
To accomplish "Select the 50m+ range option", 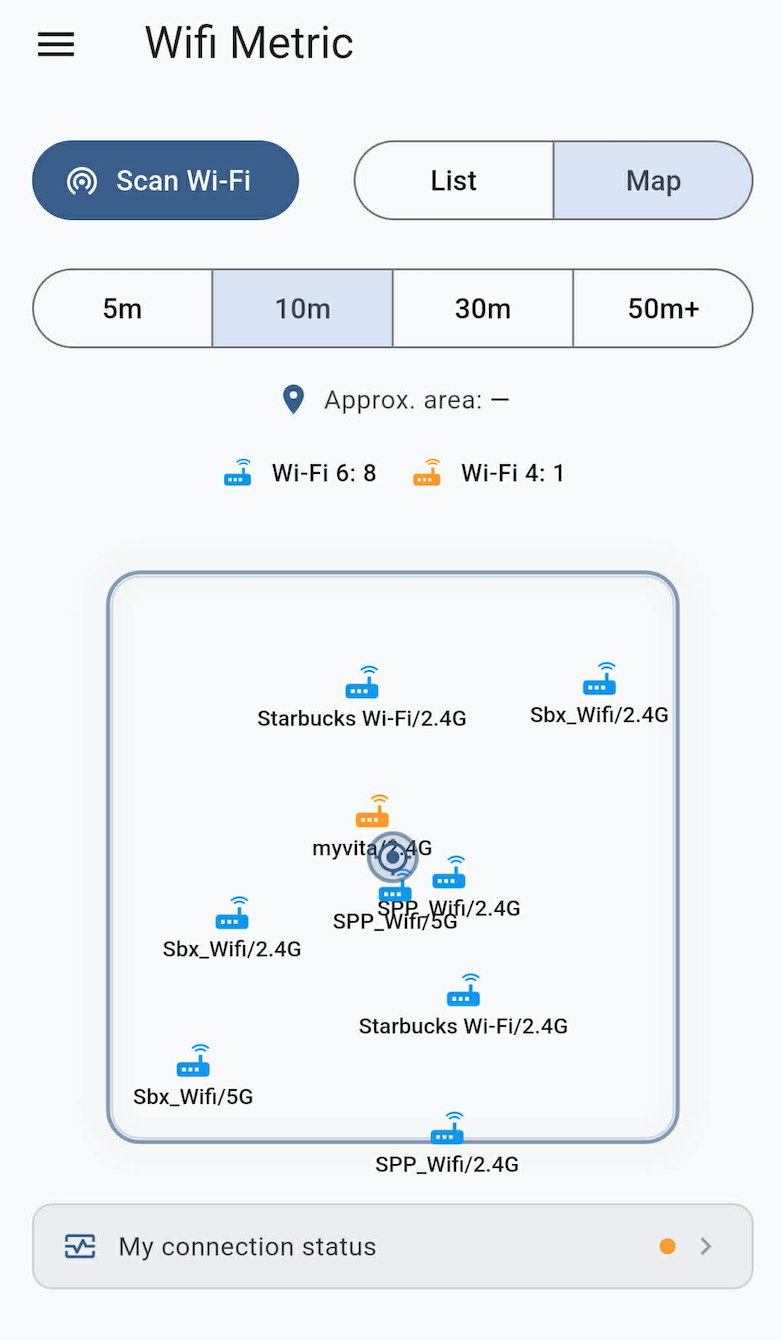I will coord(663,308).
